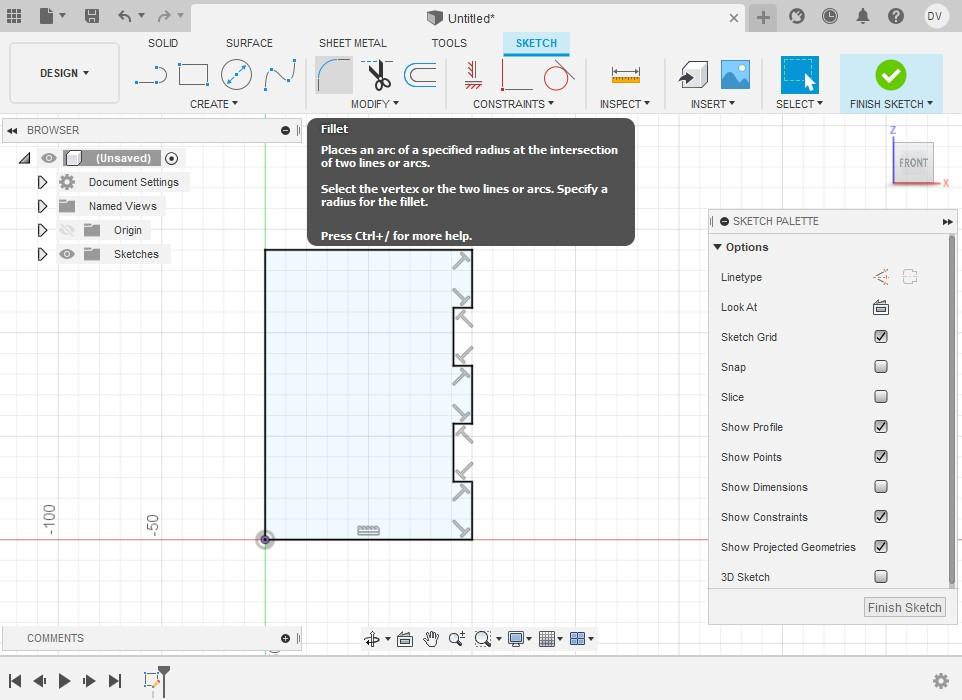This screenshot has height=700, width=962.
Task: Click the FRONT face of ViewCube
Action: tap(913, 163)
